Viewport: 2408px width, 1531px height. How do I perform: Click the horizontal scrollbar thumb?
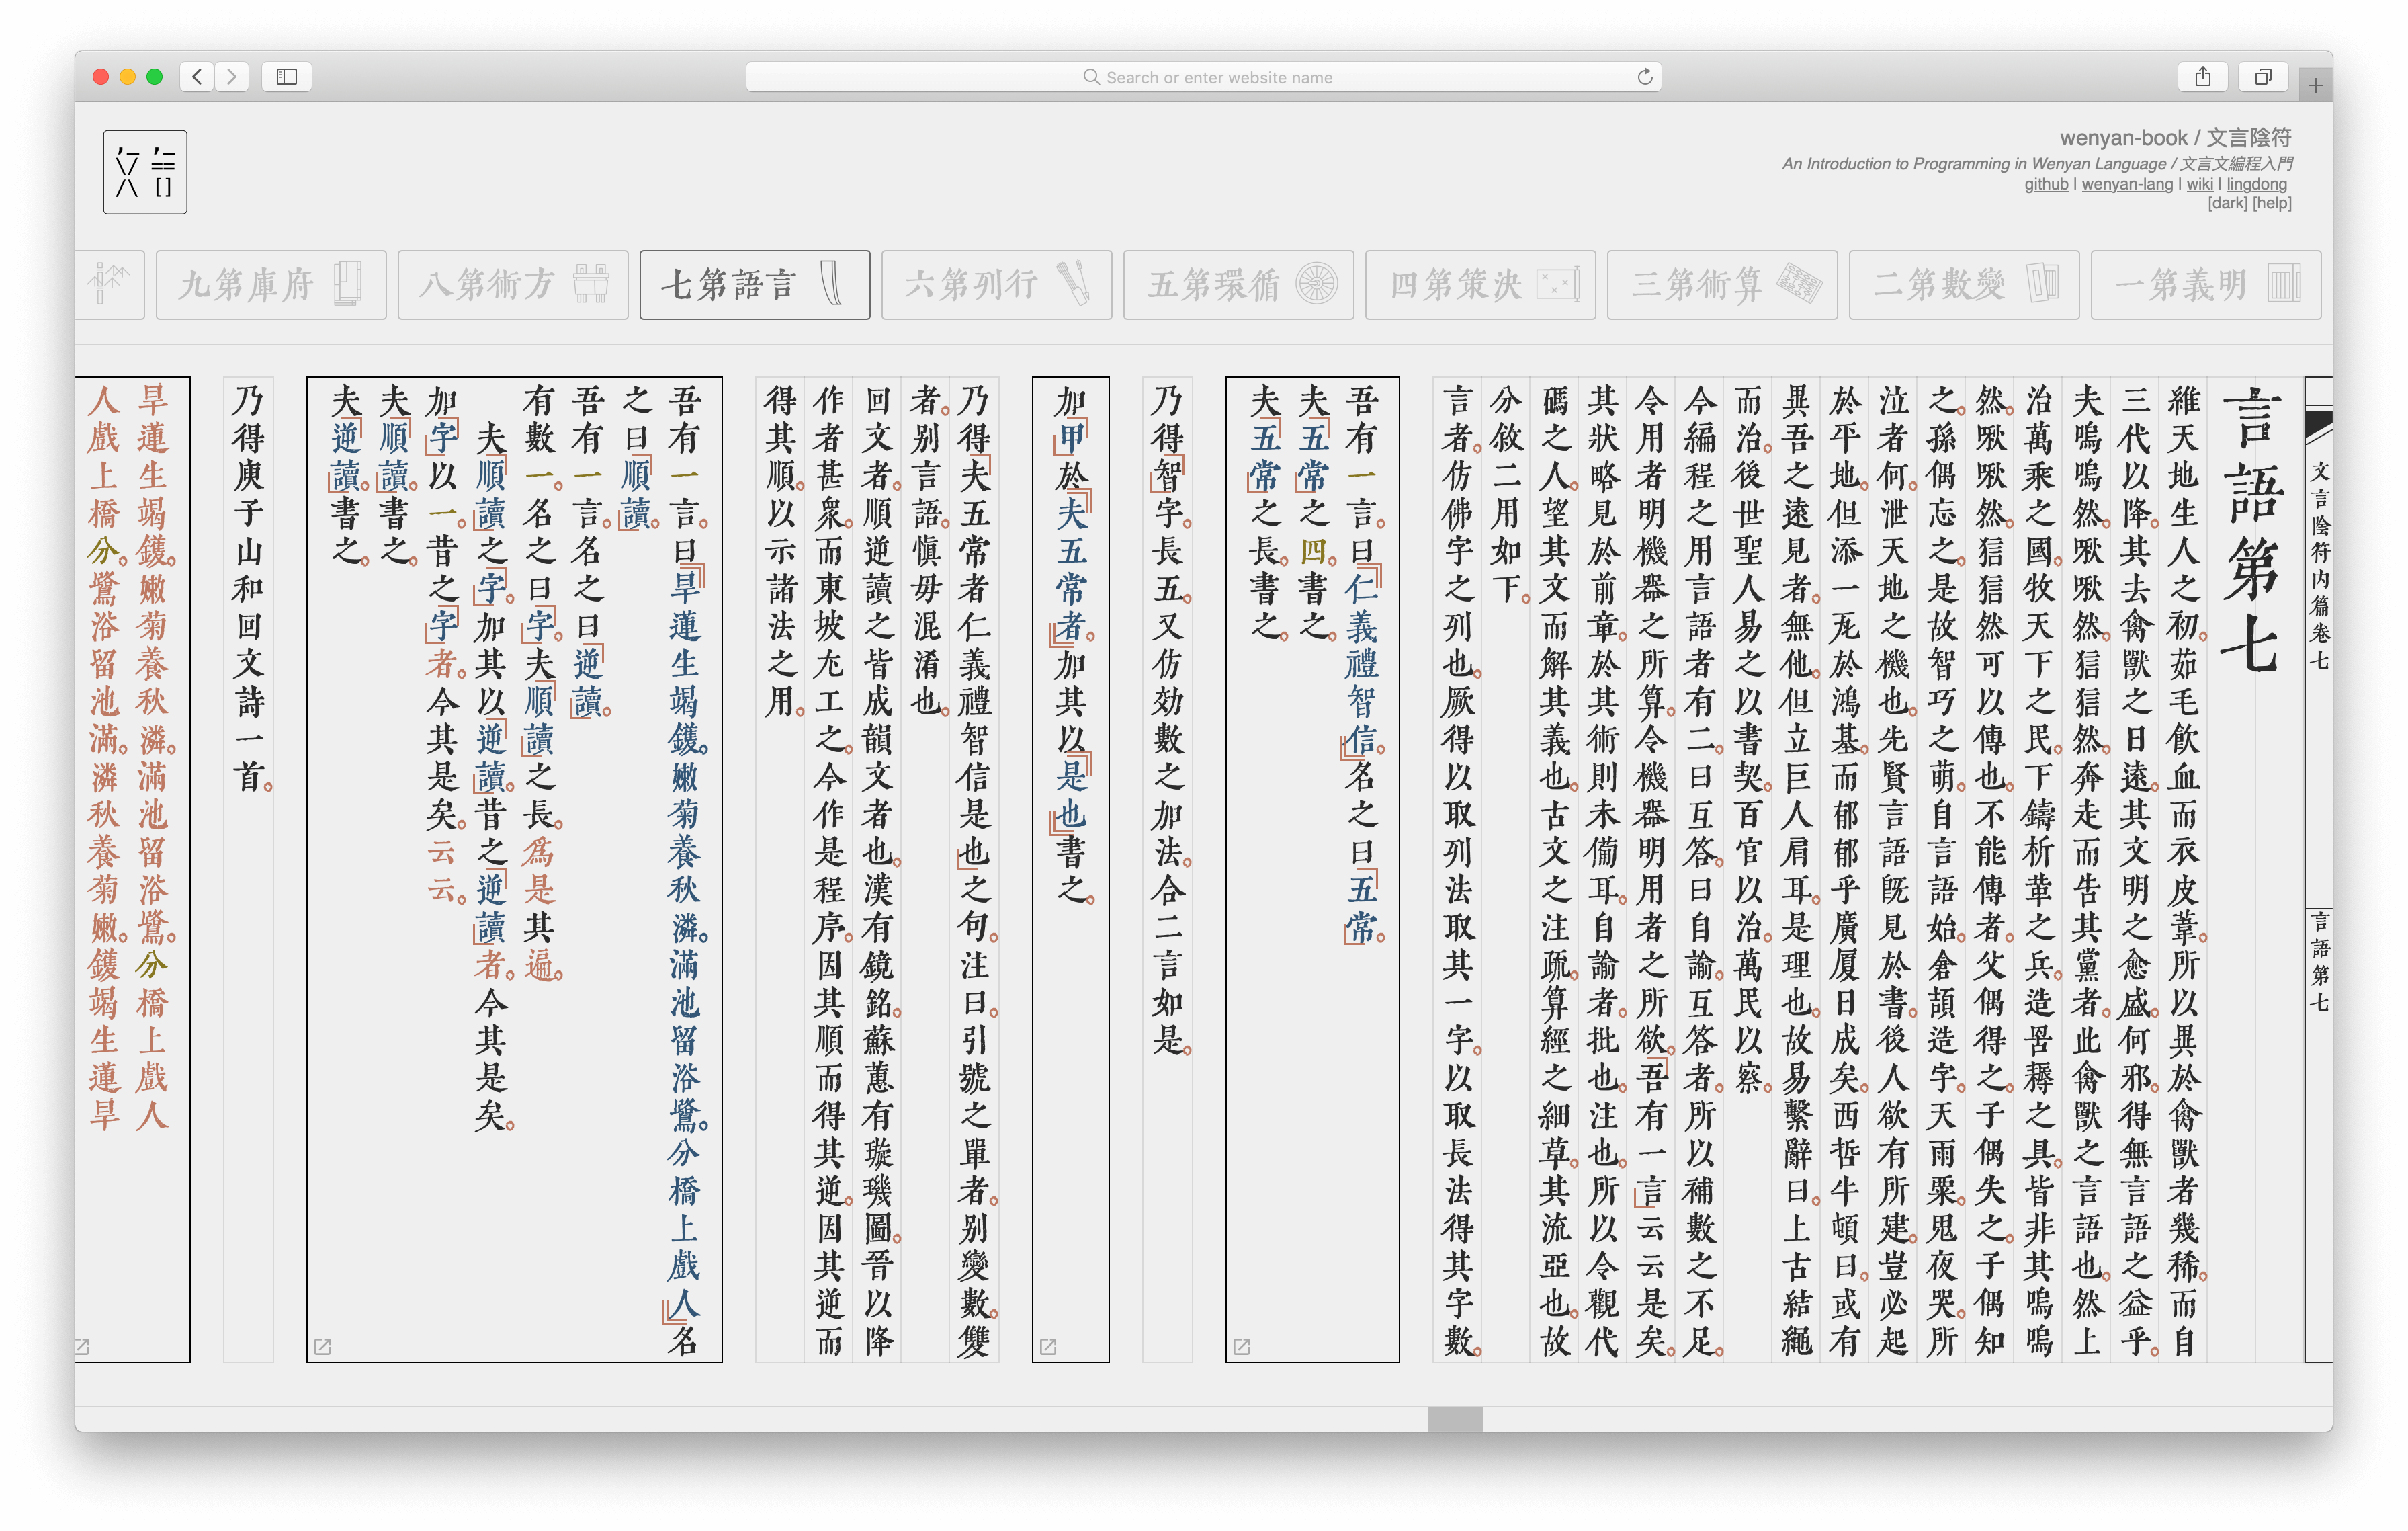(x=1455, y=1419)
